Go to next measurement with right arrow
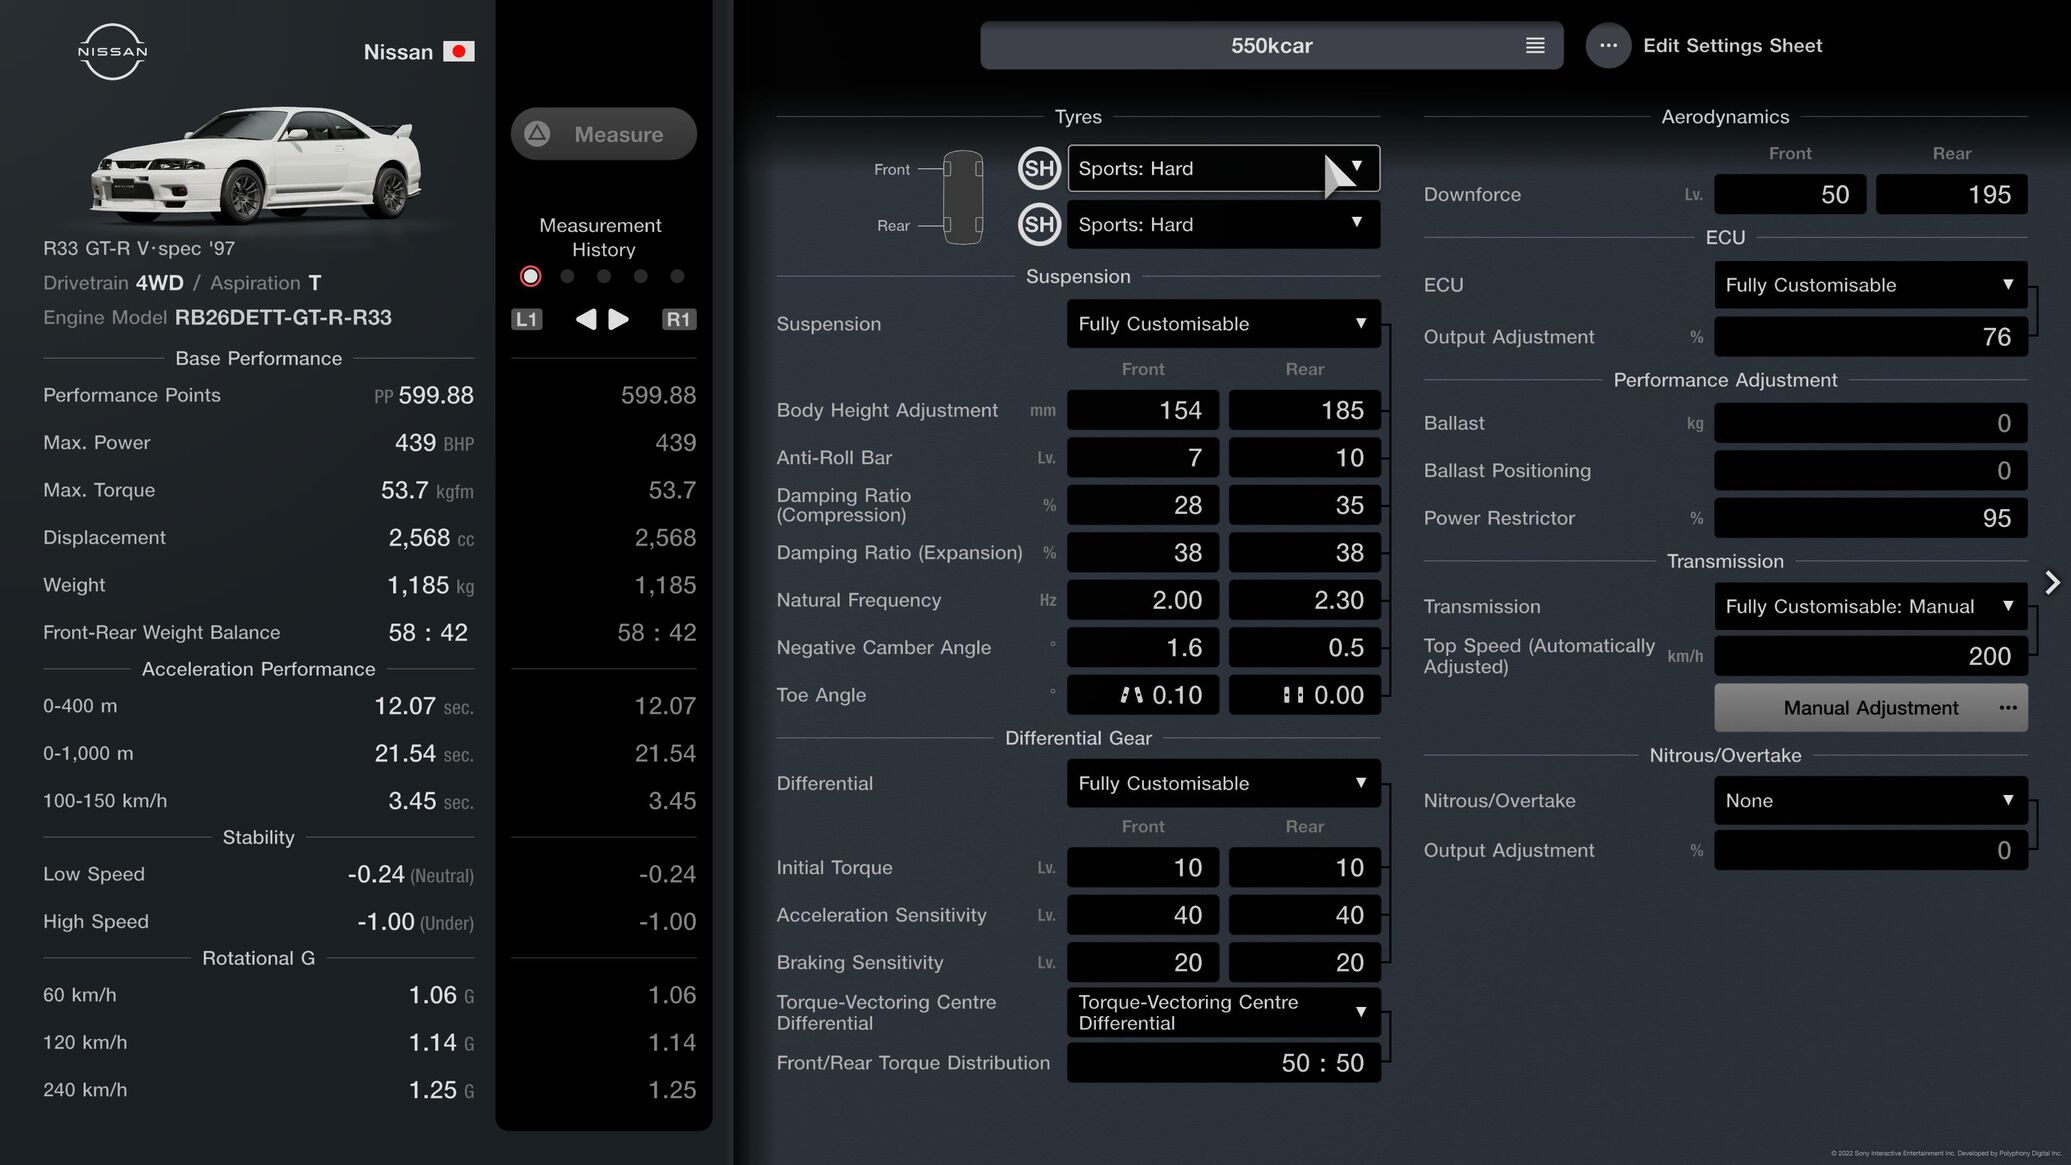Screen dimensions: 2071x1165 tap(619, 319)
